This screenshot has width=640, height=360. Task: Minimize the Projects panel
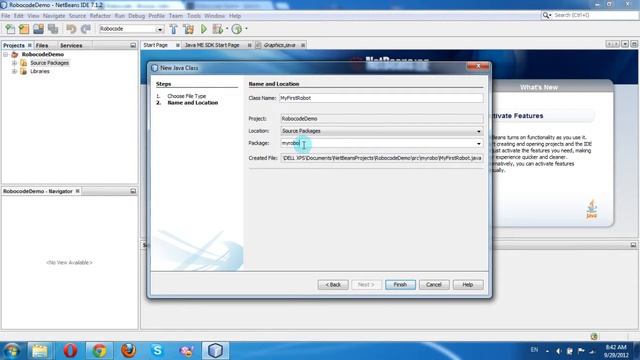tap(133, 45)
